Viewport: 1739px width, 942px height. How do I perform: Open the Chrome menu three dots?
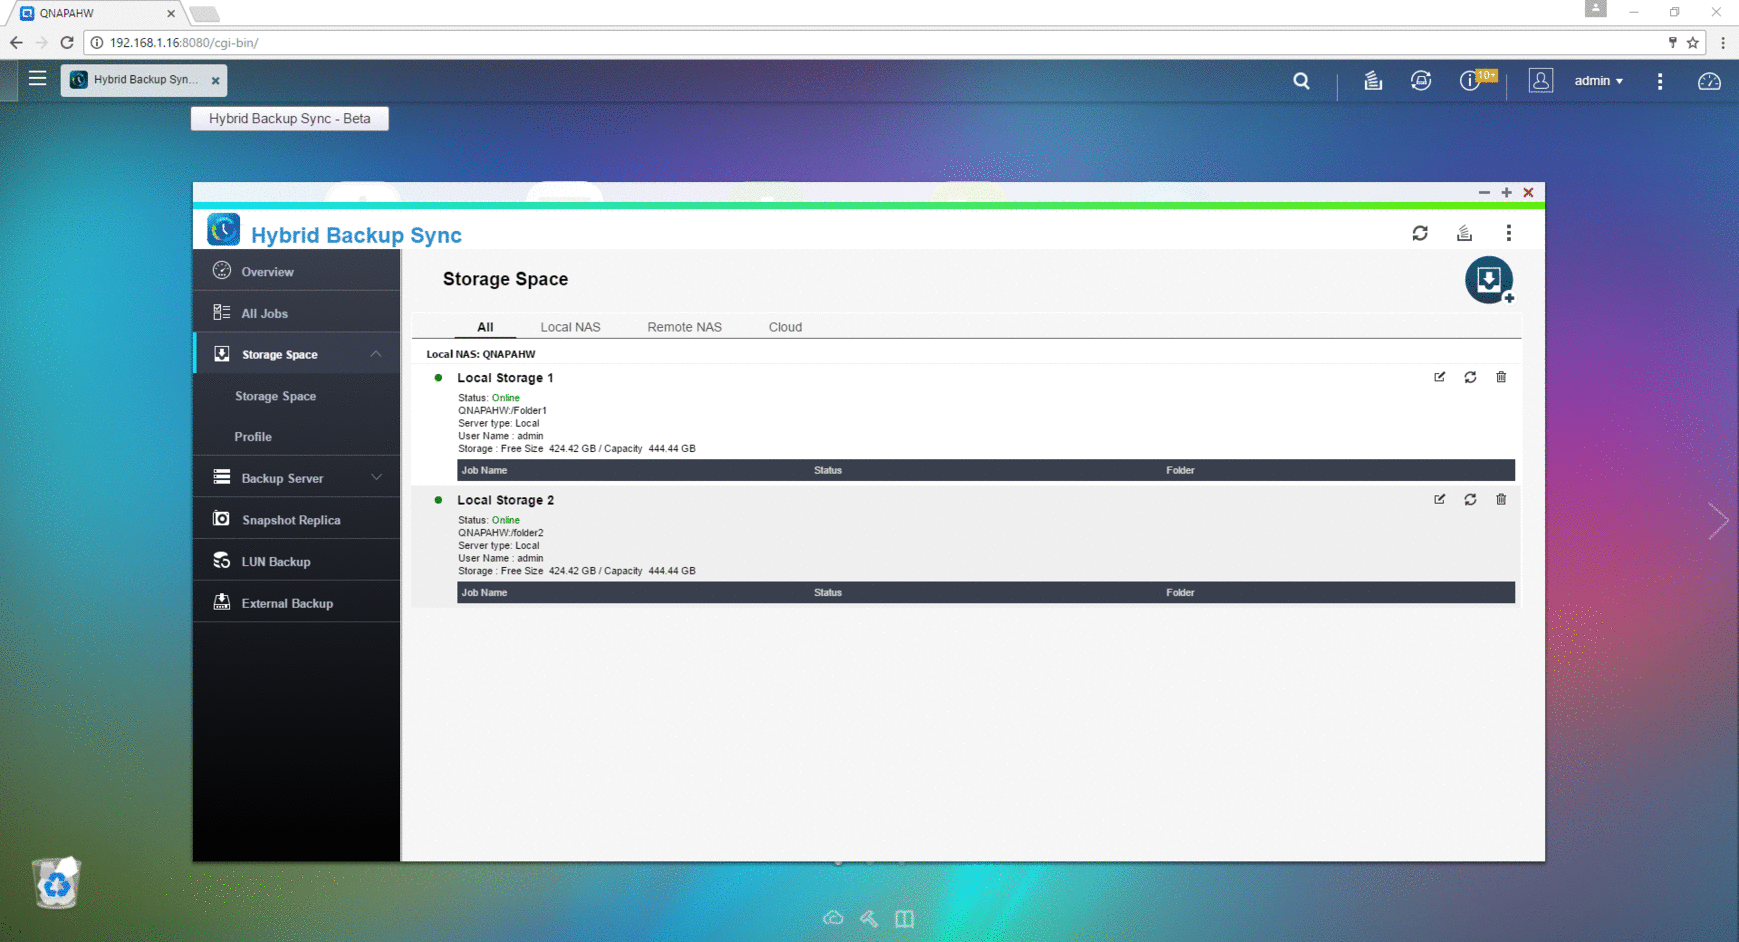(1723, 43)
